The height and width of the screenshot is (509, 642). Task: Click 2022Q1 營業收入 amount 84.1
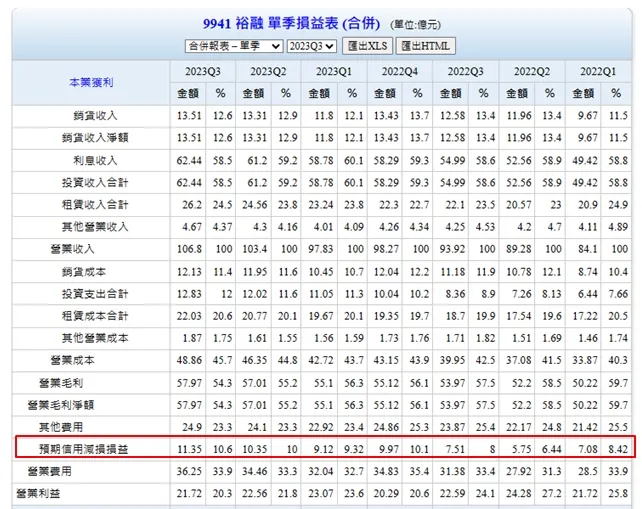588,249
